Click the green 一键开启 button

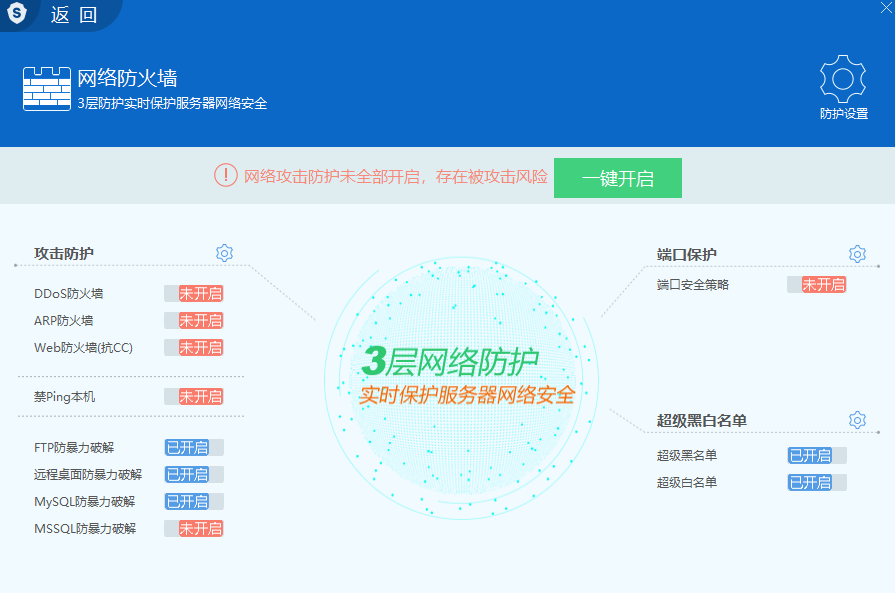pos(617,178)
